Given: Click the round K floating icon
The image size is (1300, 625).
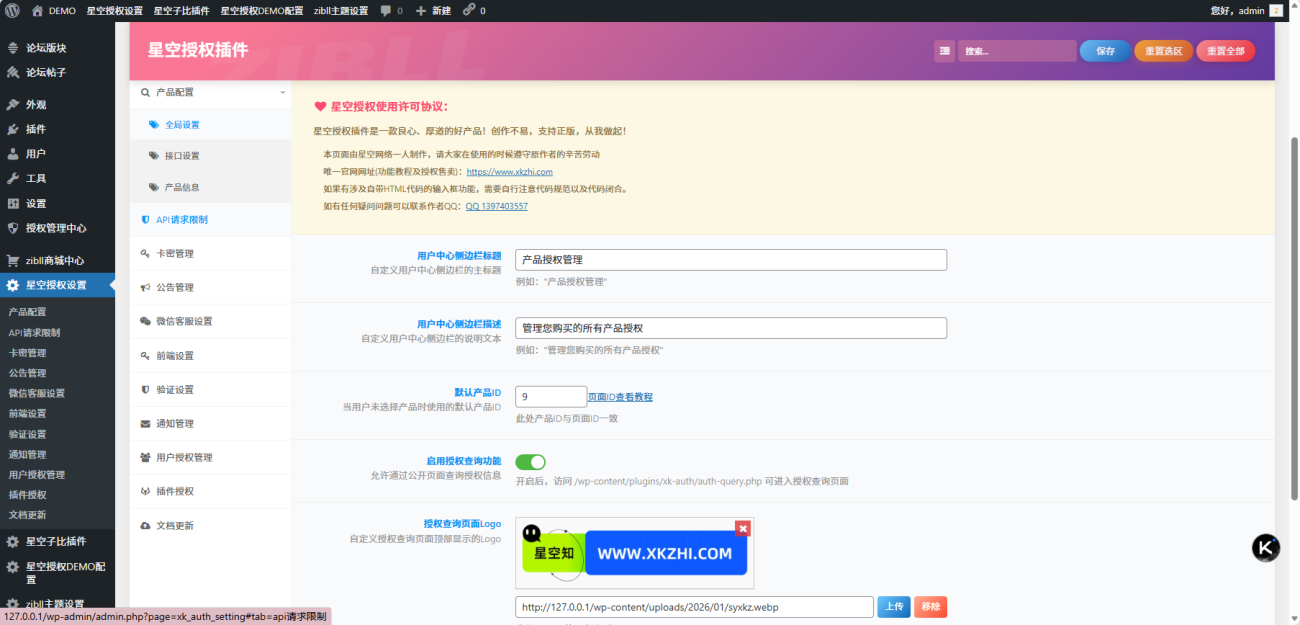Looking at the screenshot, I should [x=1266, y=548].
